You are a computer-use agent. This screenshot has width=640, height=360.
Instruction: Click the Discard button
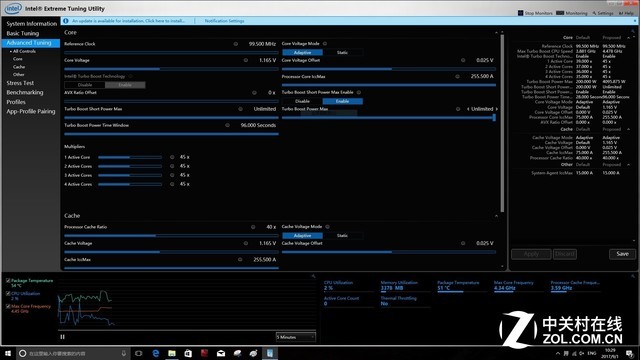click(x=565, y=254)
